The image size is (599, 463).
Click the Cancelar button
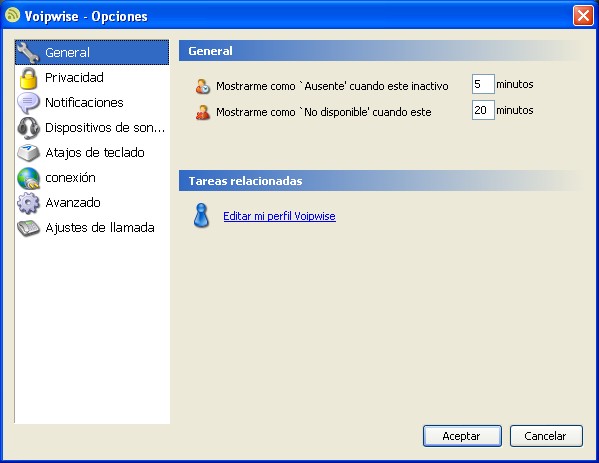point(546,436)
